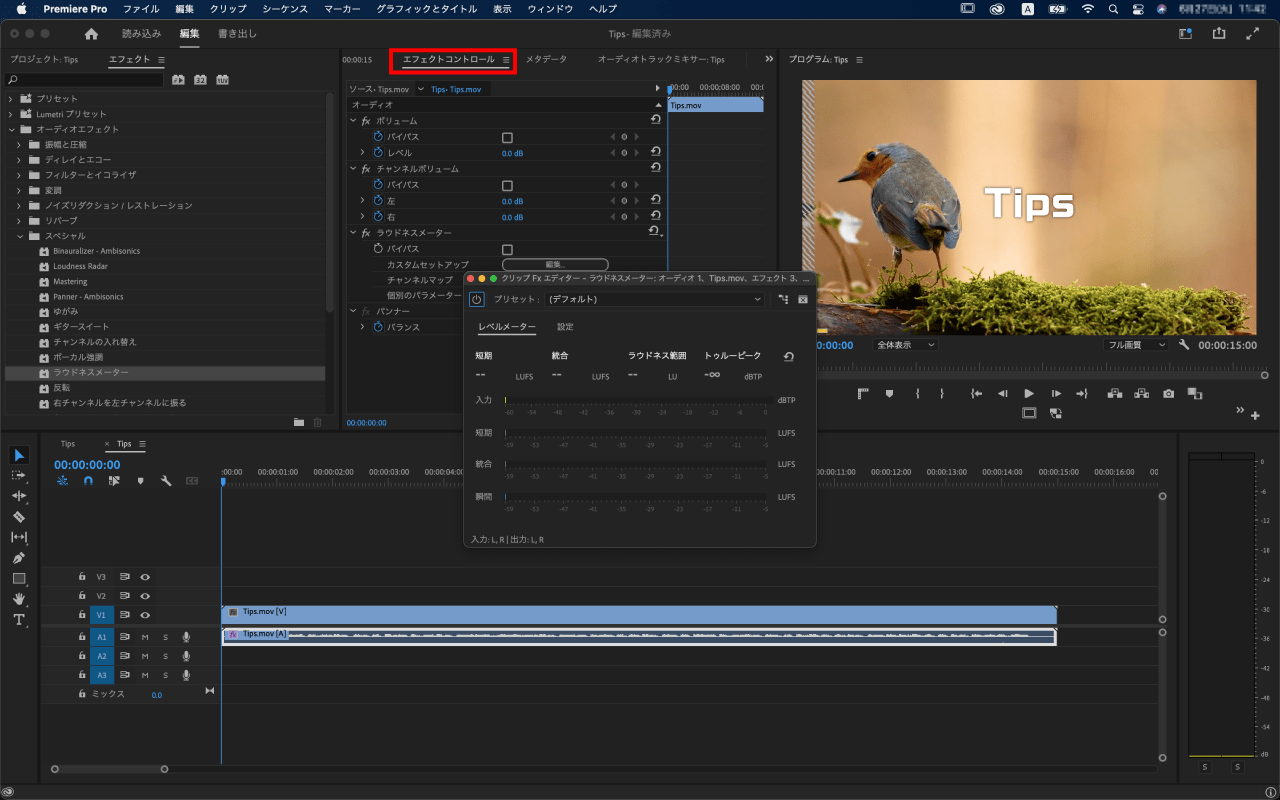
Task: Open the シーケンス menu
Action: [285, 9]
